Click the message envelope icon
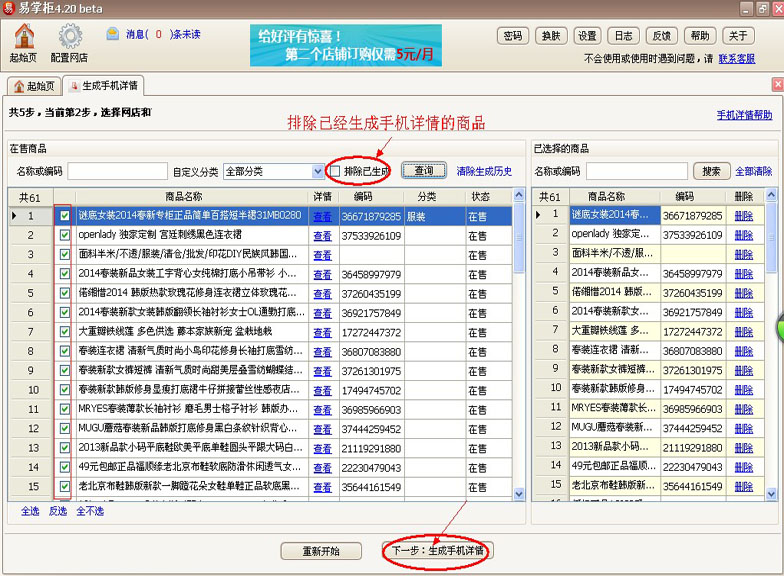 (x=112, y=34)
